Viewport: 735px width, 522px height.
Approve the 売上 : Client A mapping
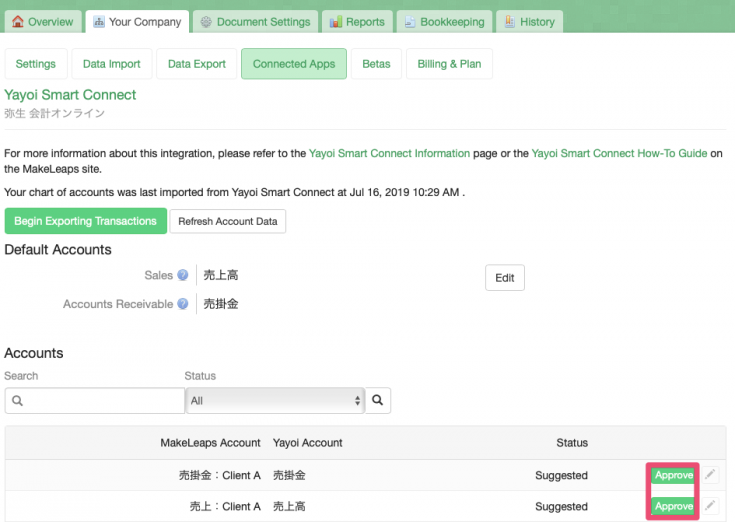click(x=673, y=506)
